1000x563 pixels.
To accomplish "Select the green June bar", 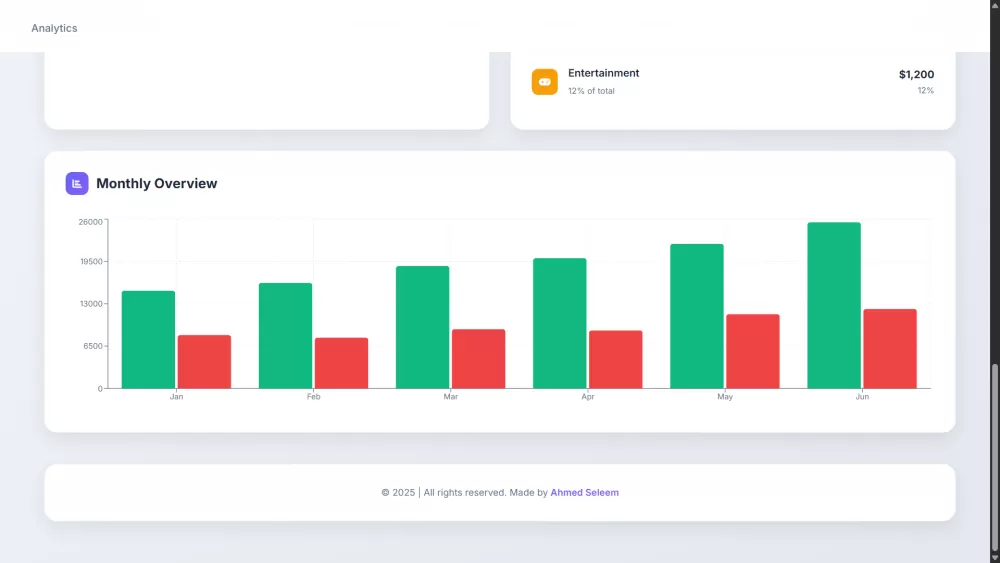I will 834,305.
